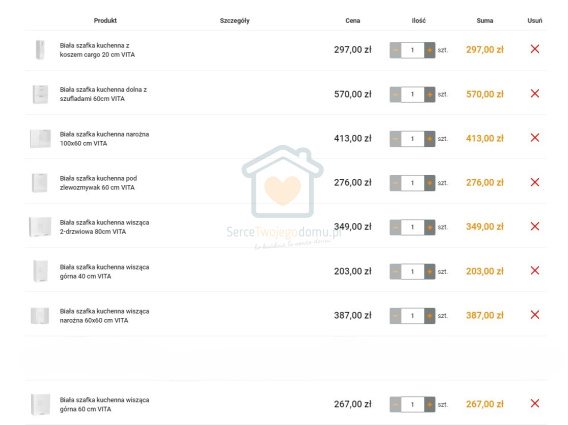This screenshot has height=425, width=568.
Task: Remove the hanging corner 60x60 cm cabinet
Action: tap(535, 315)
